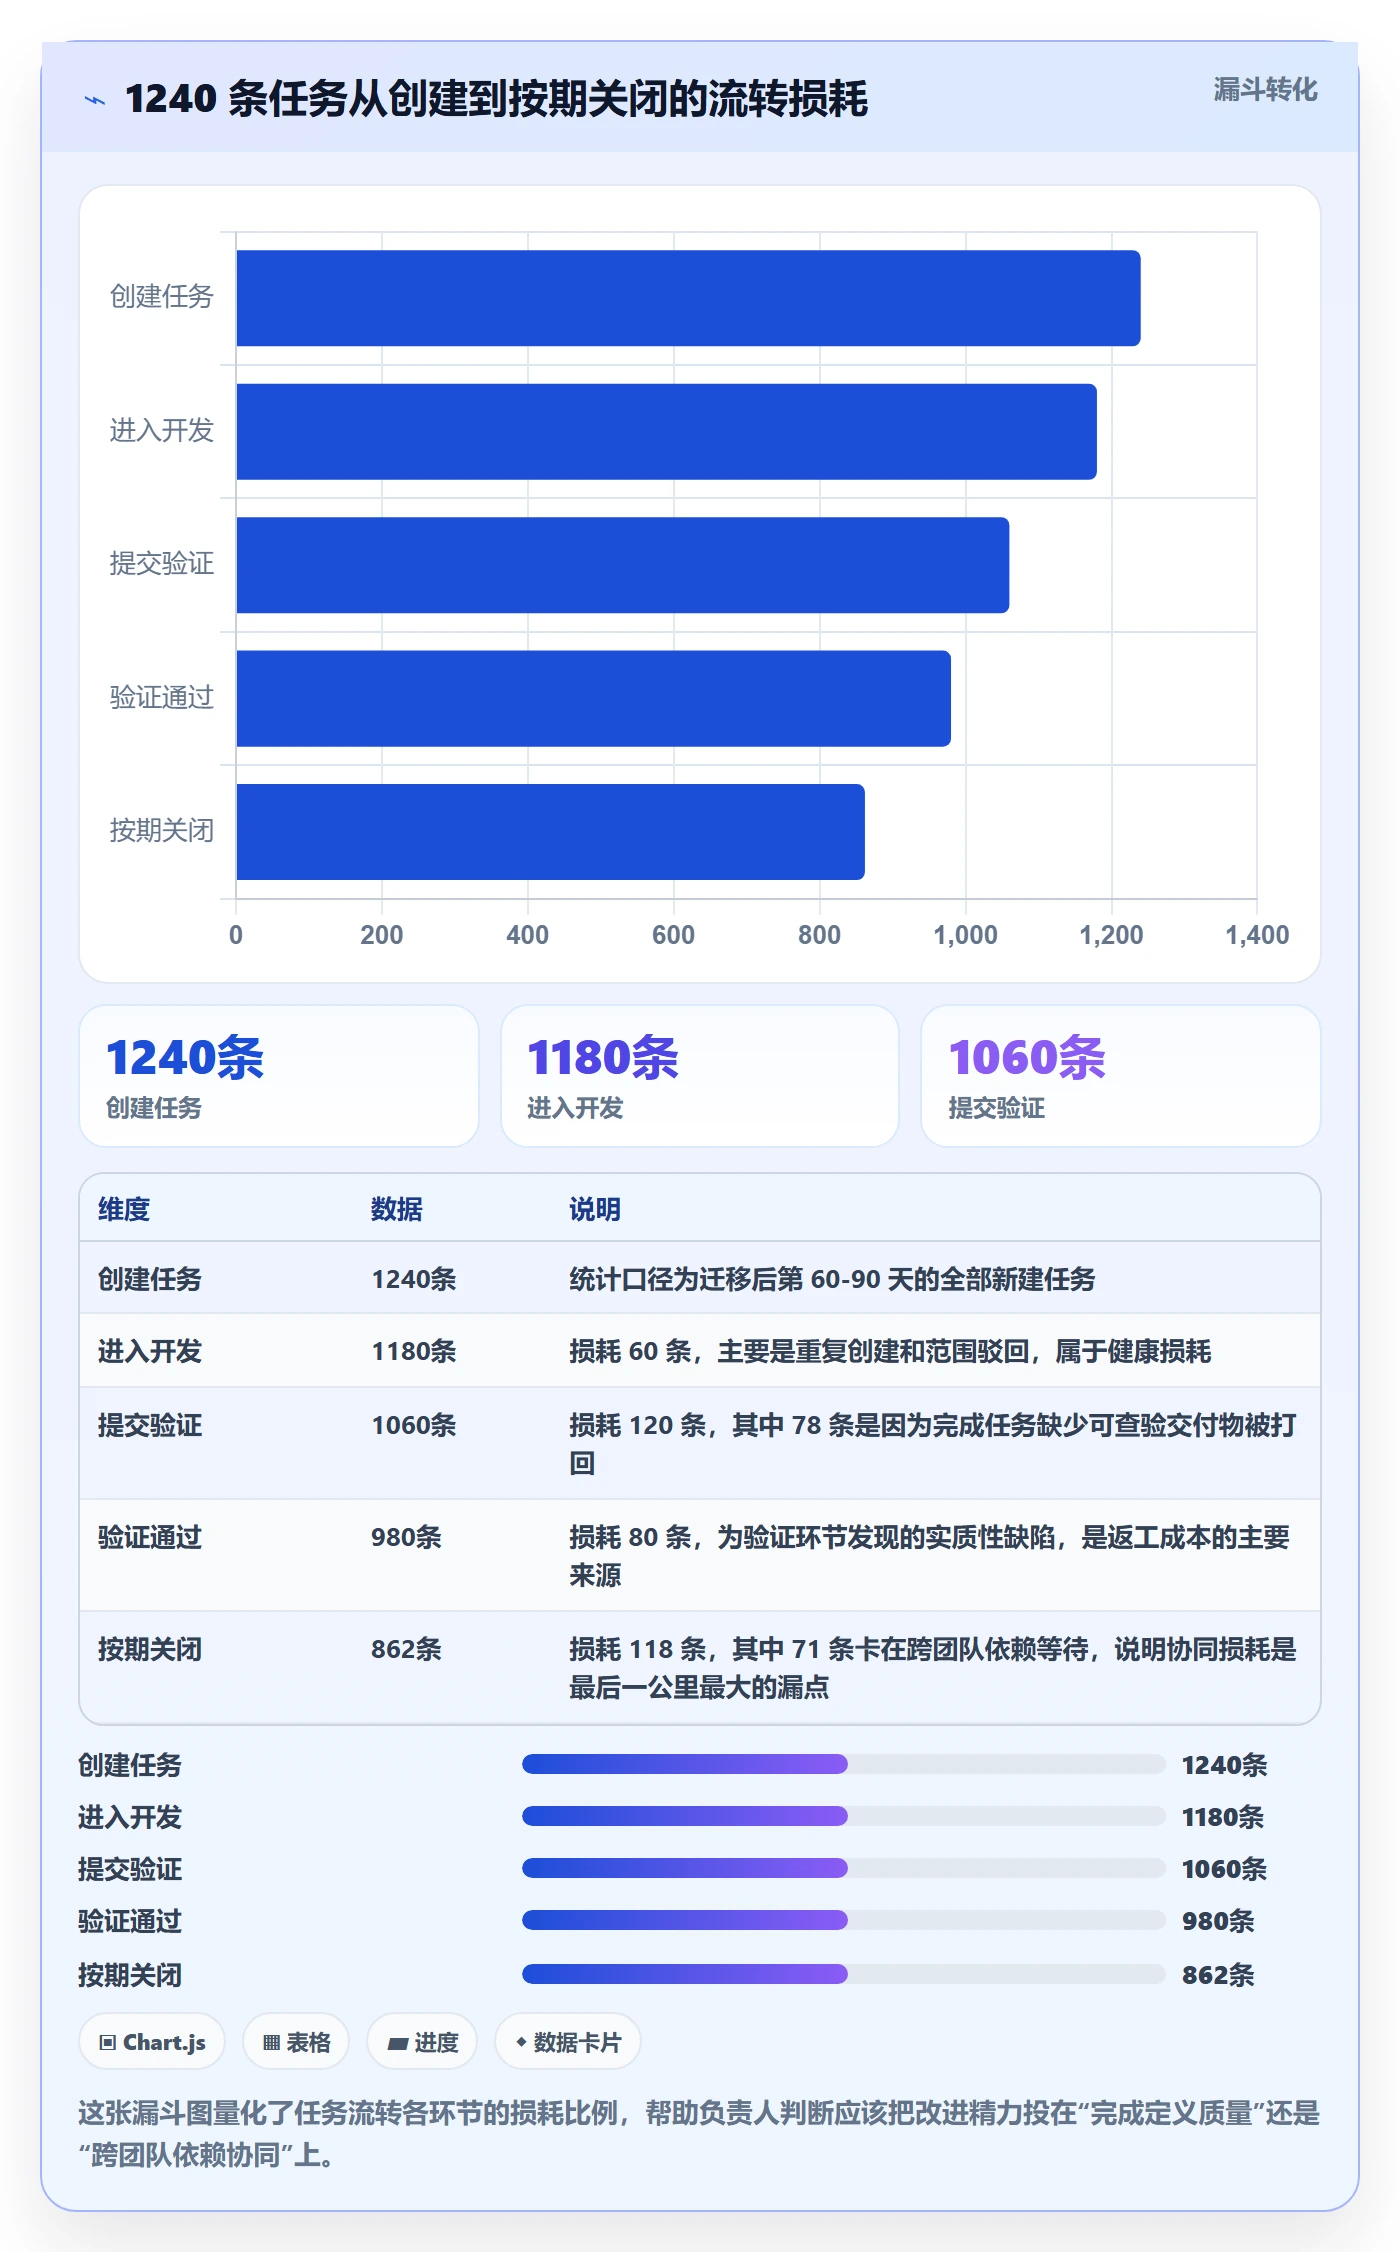Click the 862条 value beside the progress bar
This screenshot has width=1400, height=2252.
coord(1218,1975)
